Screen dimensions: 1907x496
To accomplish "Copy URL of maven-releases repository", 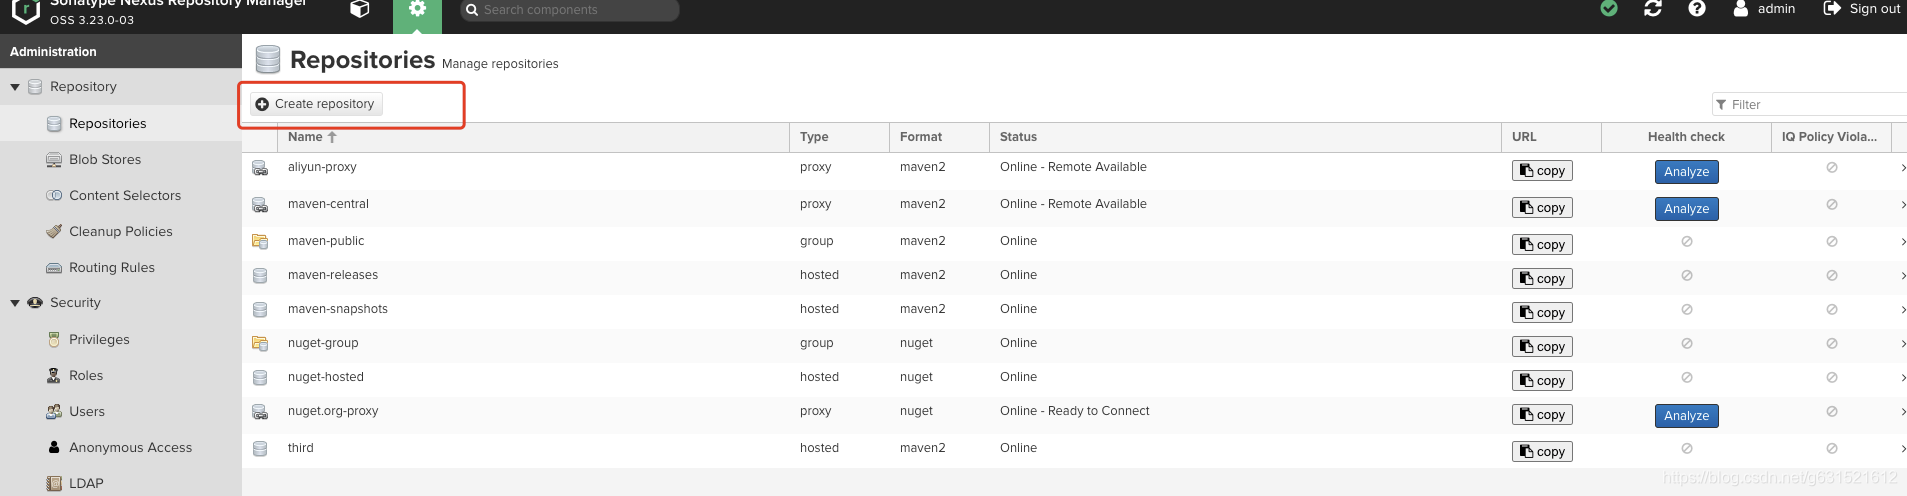I will (1542, 279).
